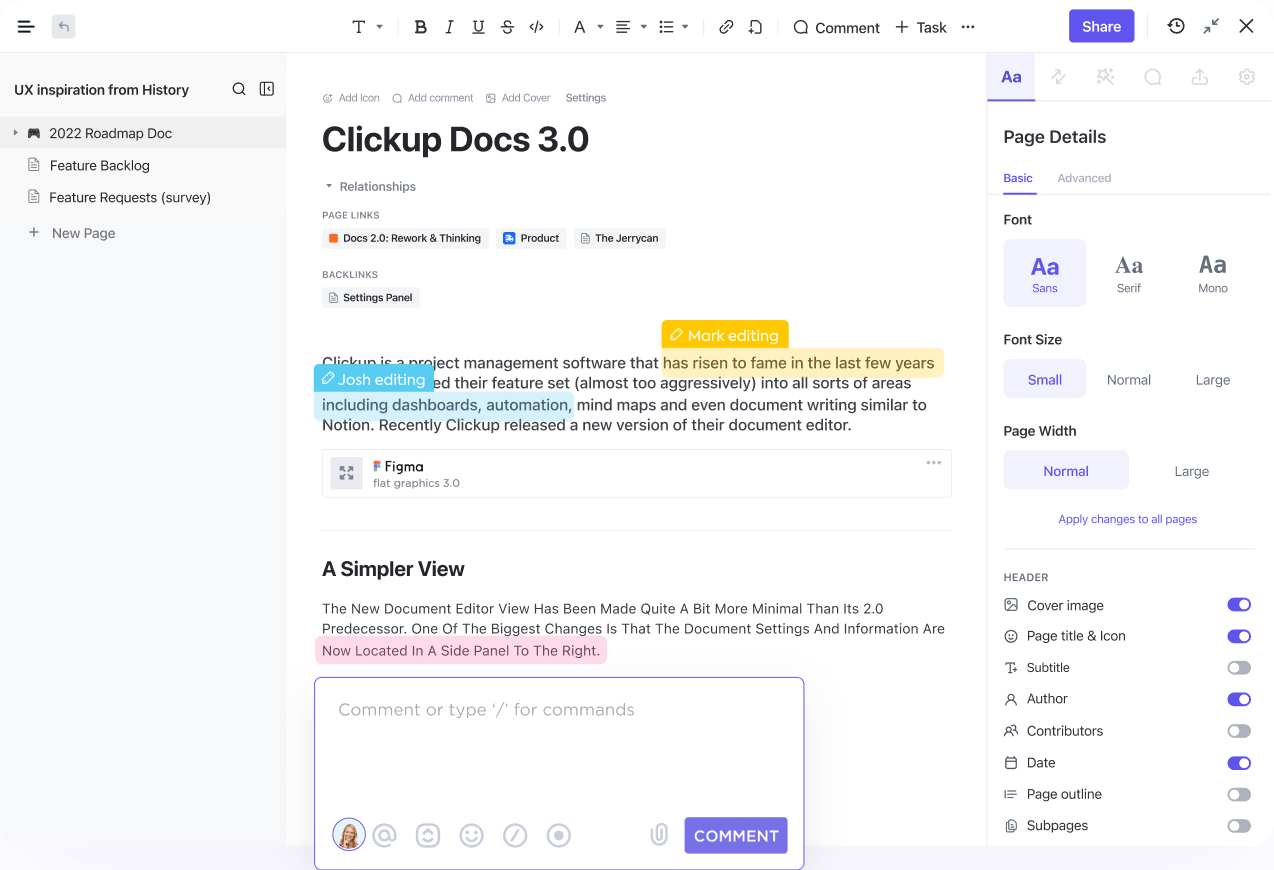Disable the Author switch
This screenshot has width=1274, height=870.
coord(1239,699)
